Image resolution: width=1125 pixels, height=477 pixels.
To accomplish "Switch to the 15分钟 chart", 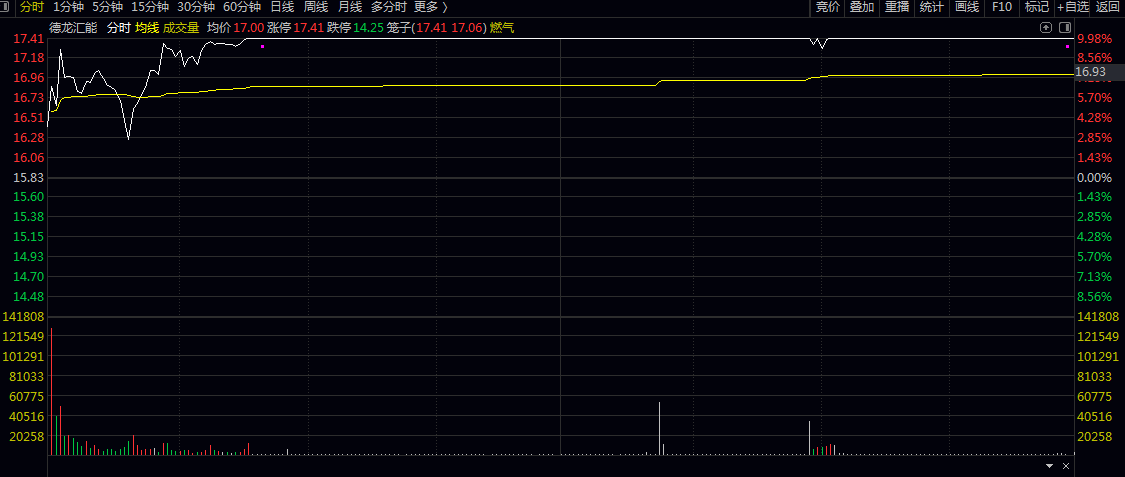I will pyautogui.click(x=150, y=7).
